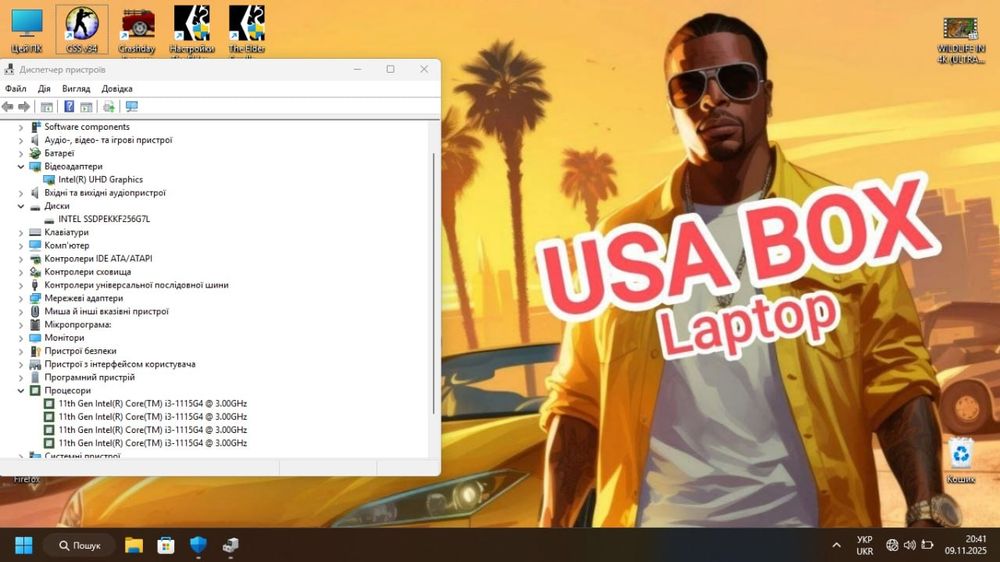Click the WILDLIFE IN 4K video file icon
The height and width of the screenshot is (562, 1000).
coord(960,40)
